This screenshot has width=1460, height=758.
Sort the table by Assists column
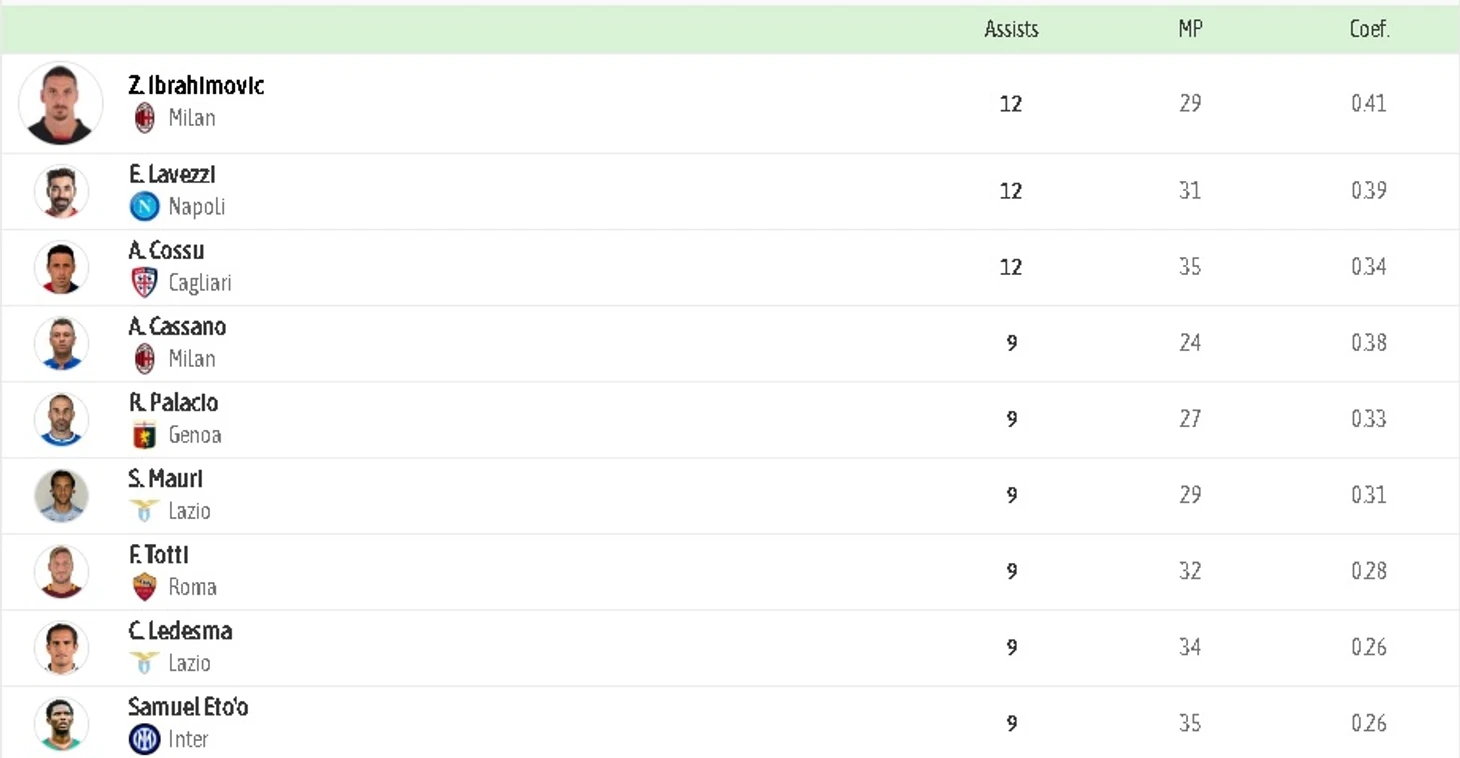pos(1011,30)
